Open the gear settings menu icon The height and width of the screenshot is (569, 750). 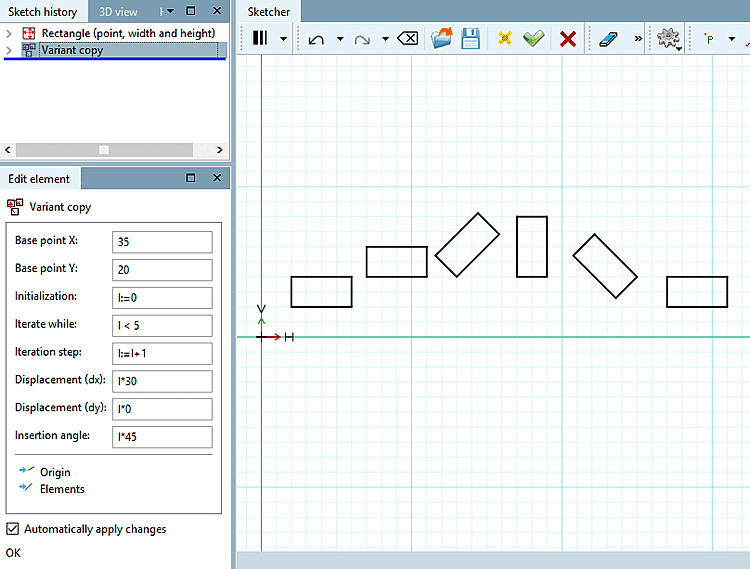tap(669, 39)
